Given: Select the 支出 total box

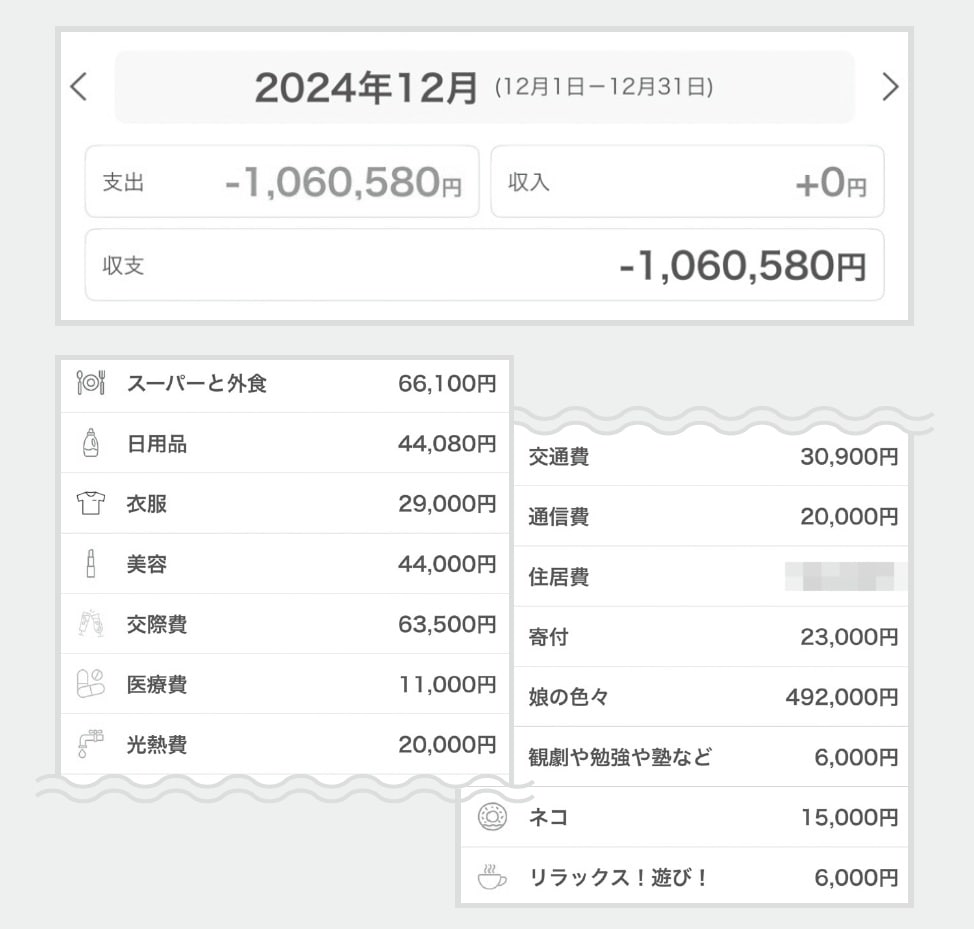Looking at the screenshot, I should click(282, 182).
